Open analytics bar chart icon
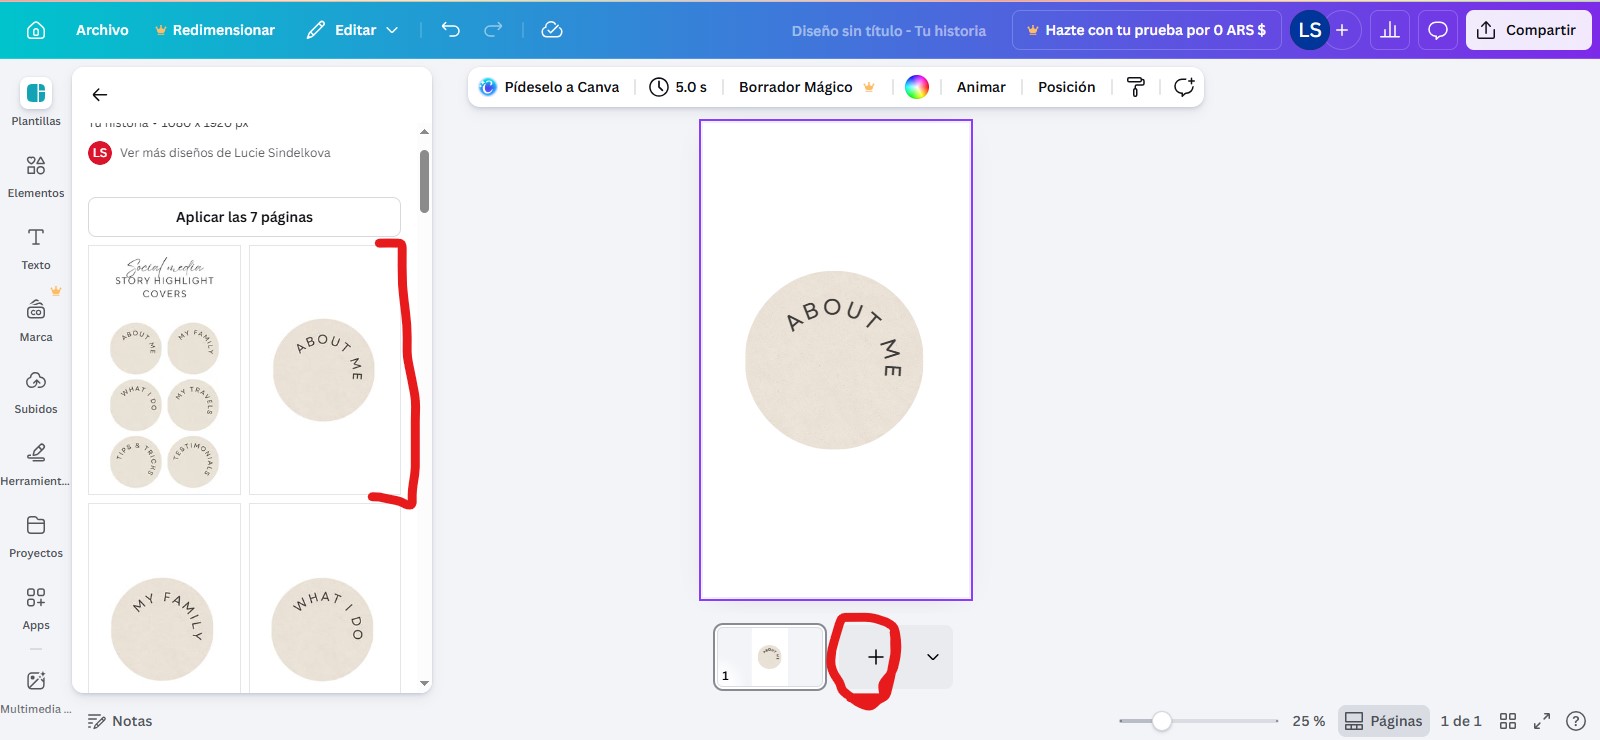The image size is (1600, 740). coord(1390,30)
